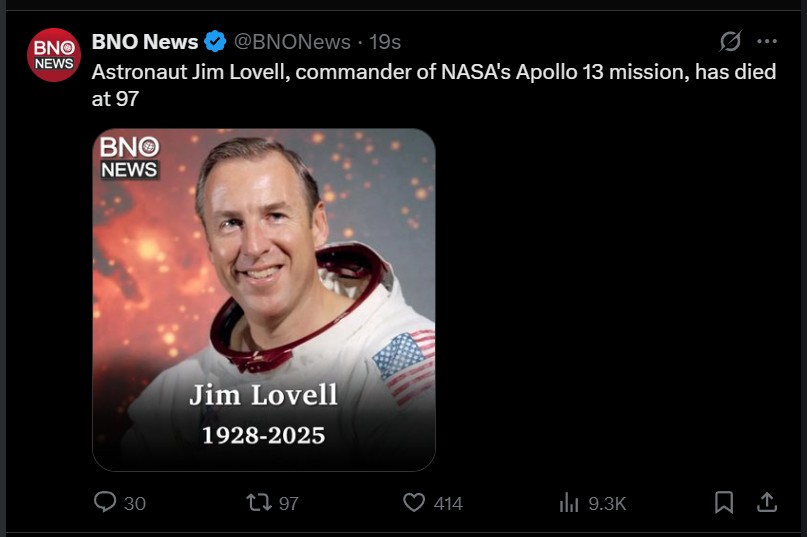Like the post with the heart icon
The height and width of the screenshot is (537, 807).
[414, 503]
